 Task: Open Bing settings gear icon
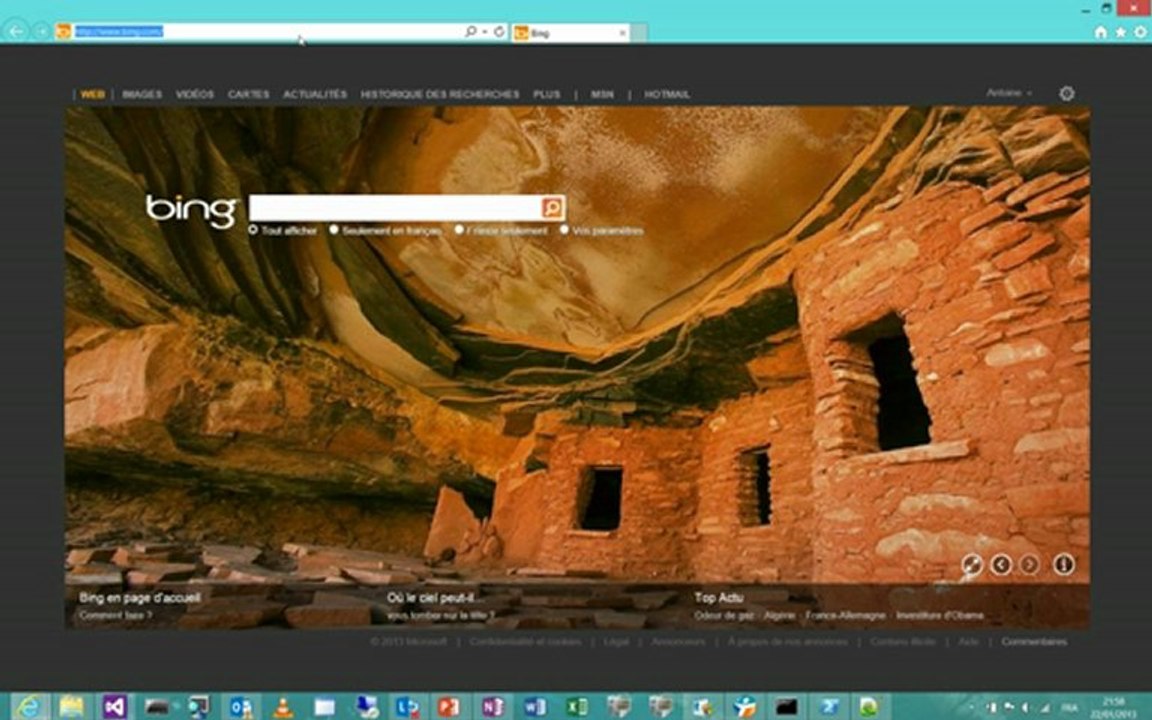coord(1067,93)
